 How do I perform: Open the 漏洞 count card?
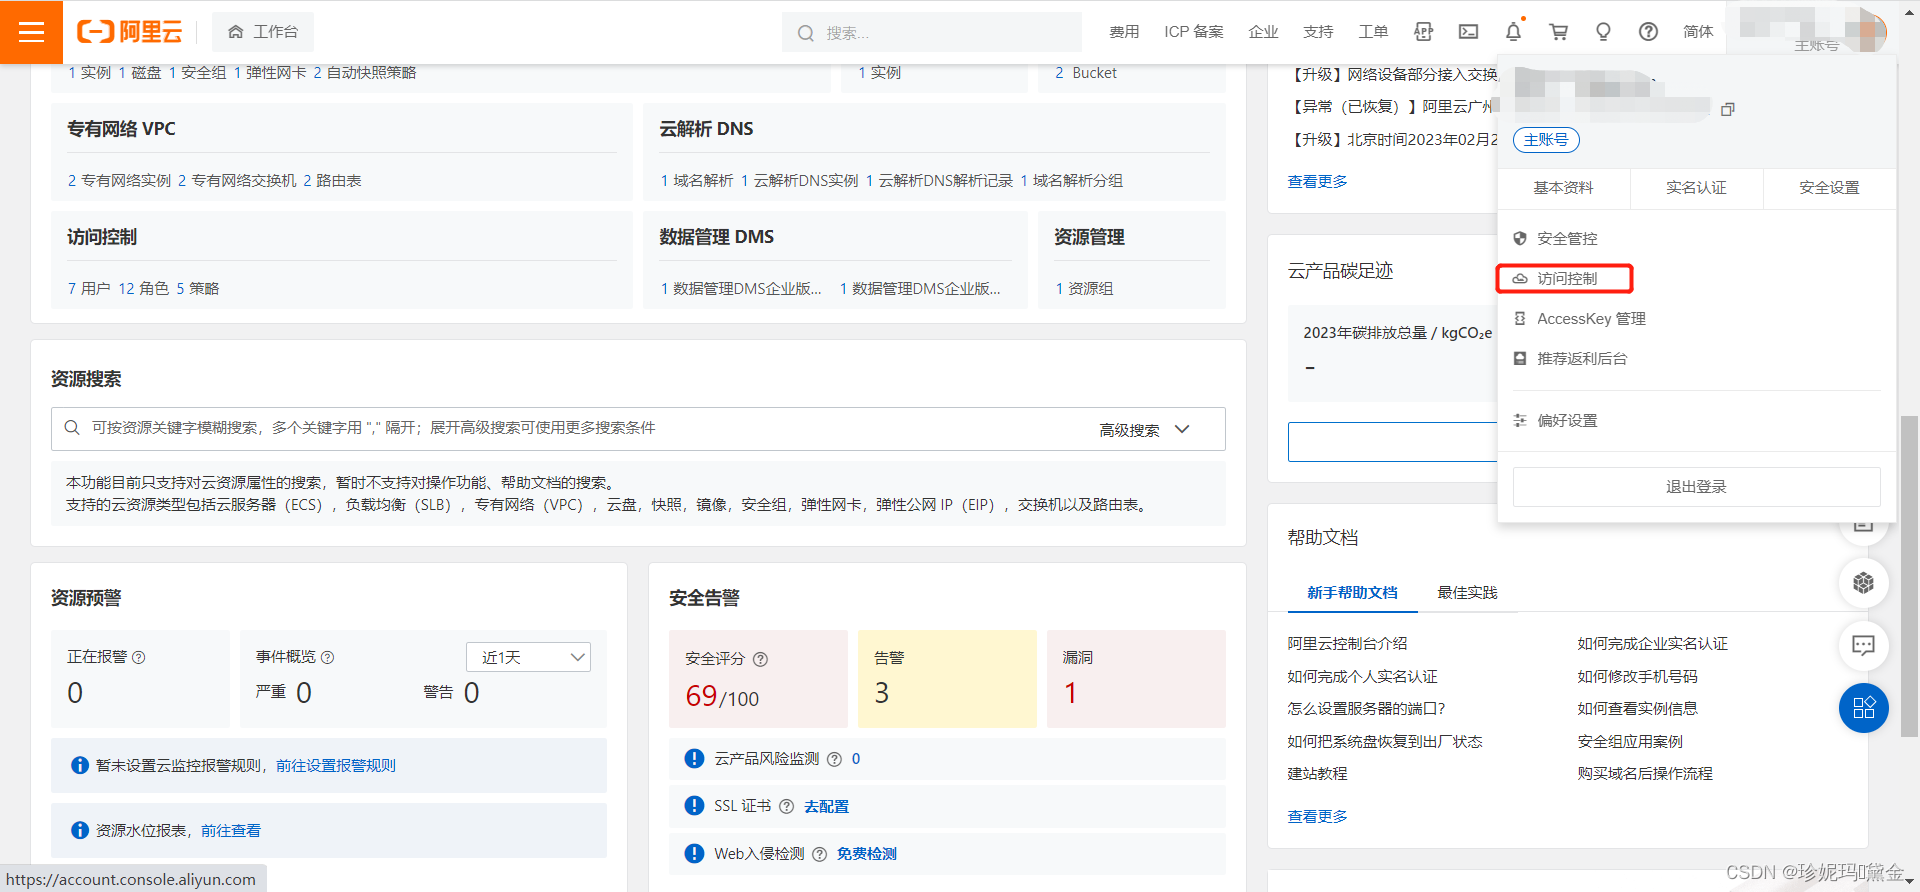[x=1136, y=679]
